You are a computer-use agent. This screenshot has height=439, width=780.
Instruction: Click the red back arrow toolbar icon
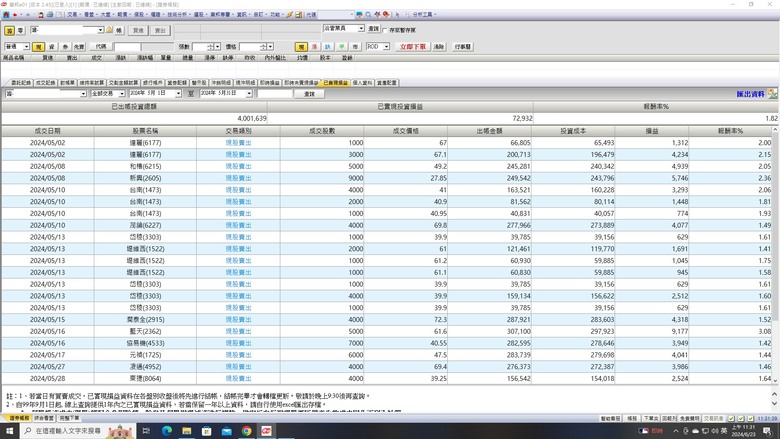[15, 15]
